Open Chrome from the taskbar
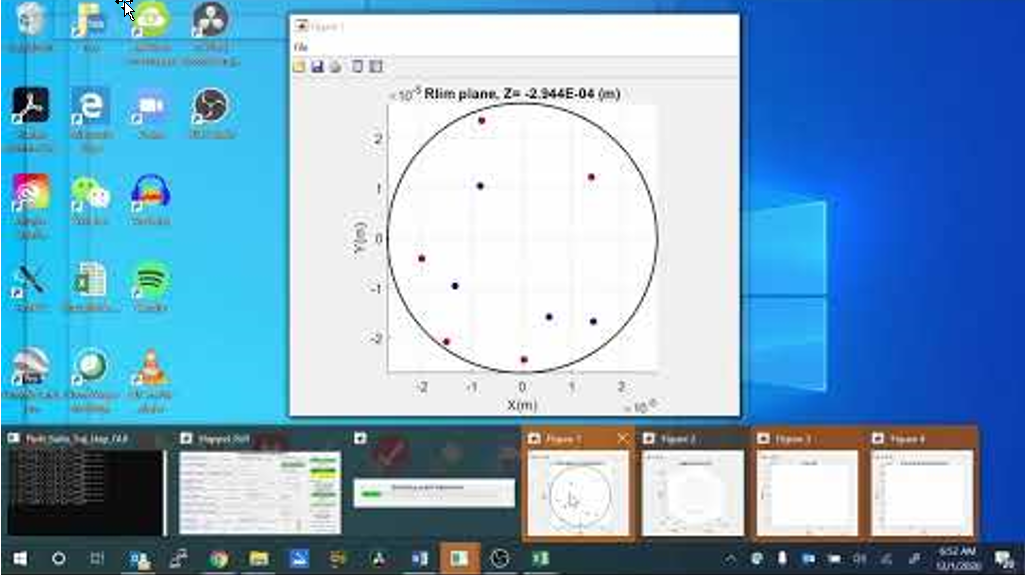Image resolution: width=1025 pixels, height=575 pixels. click(219, 558)
